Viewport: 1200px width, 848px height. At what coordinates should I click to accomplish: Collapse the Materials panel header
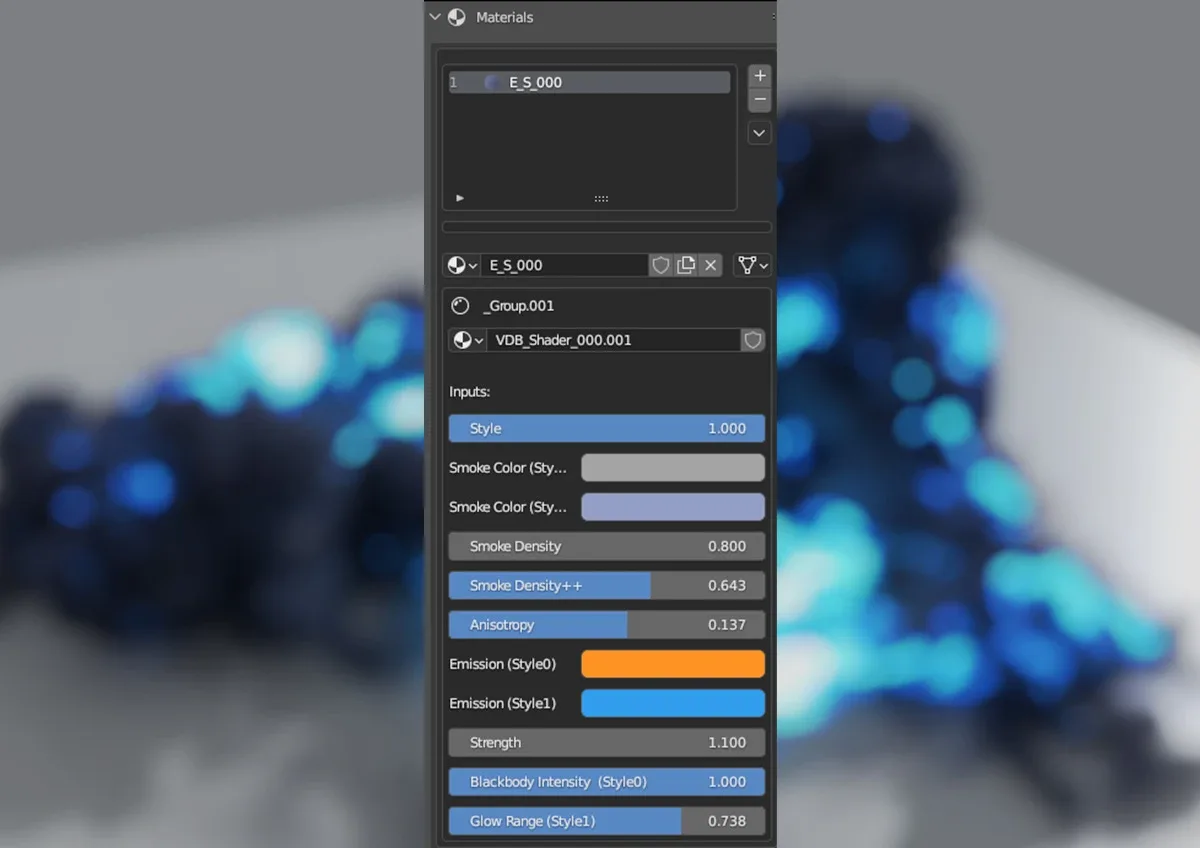(x=435, y=17)
